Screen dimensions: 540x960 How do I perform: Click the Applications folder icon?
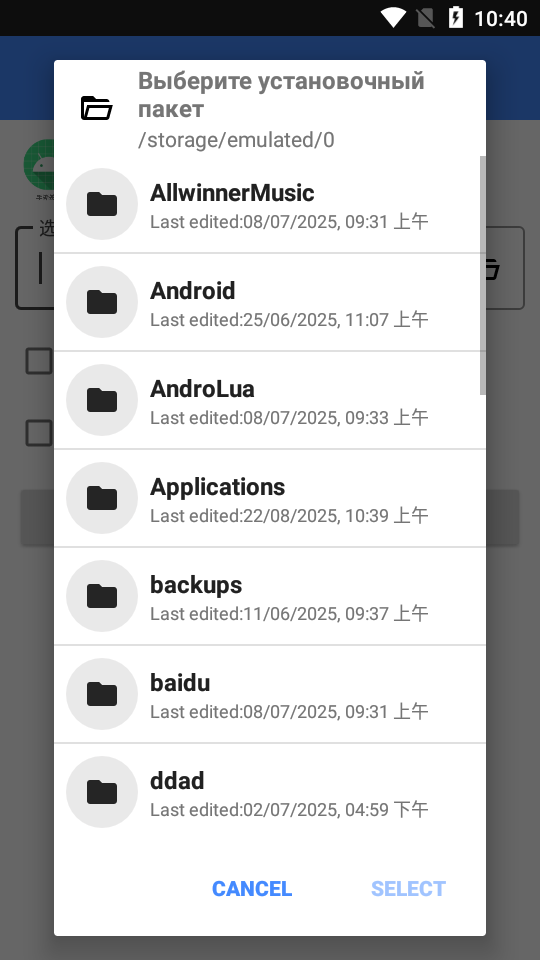[102, 498]
